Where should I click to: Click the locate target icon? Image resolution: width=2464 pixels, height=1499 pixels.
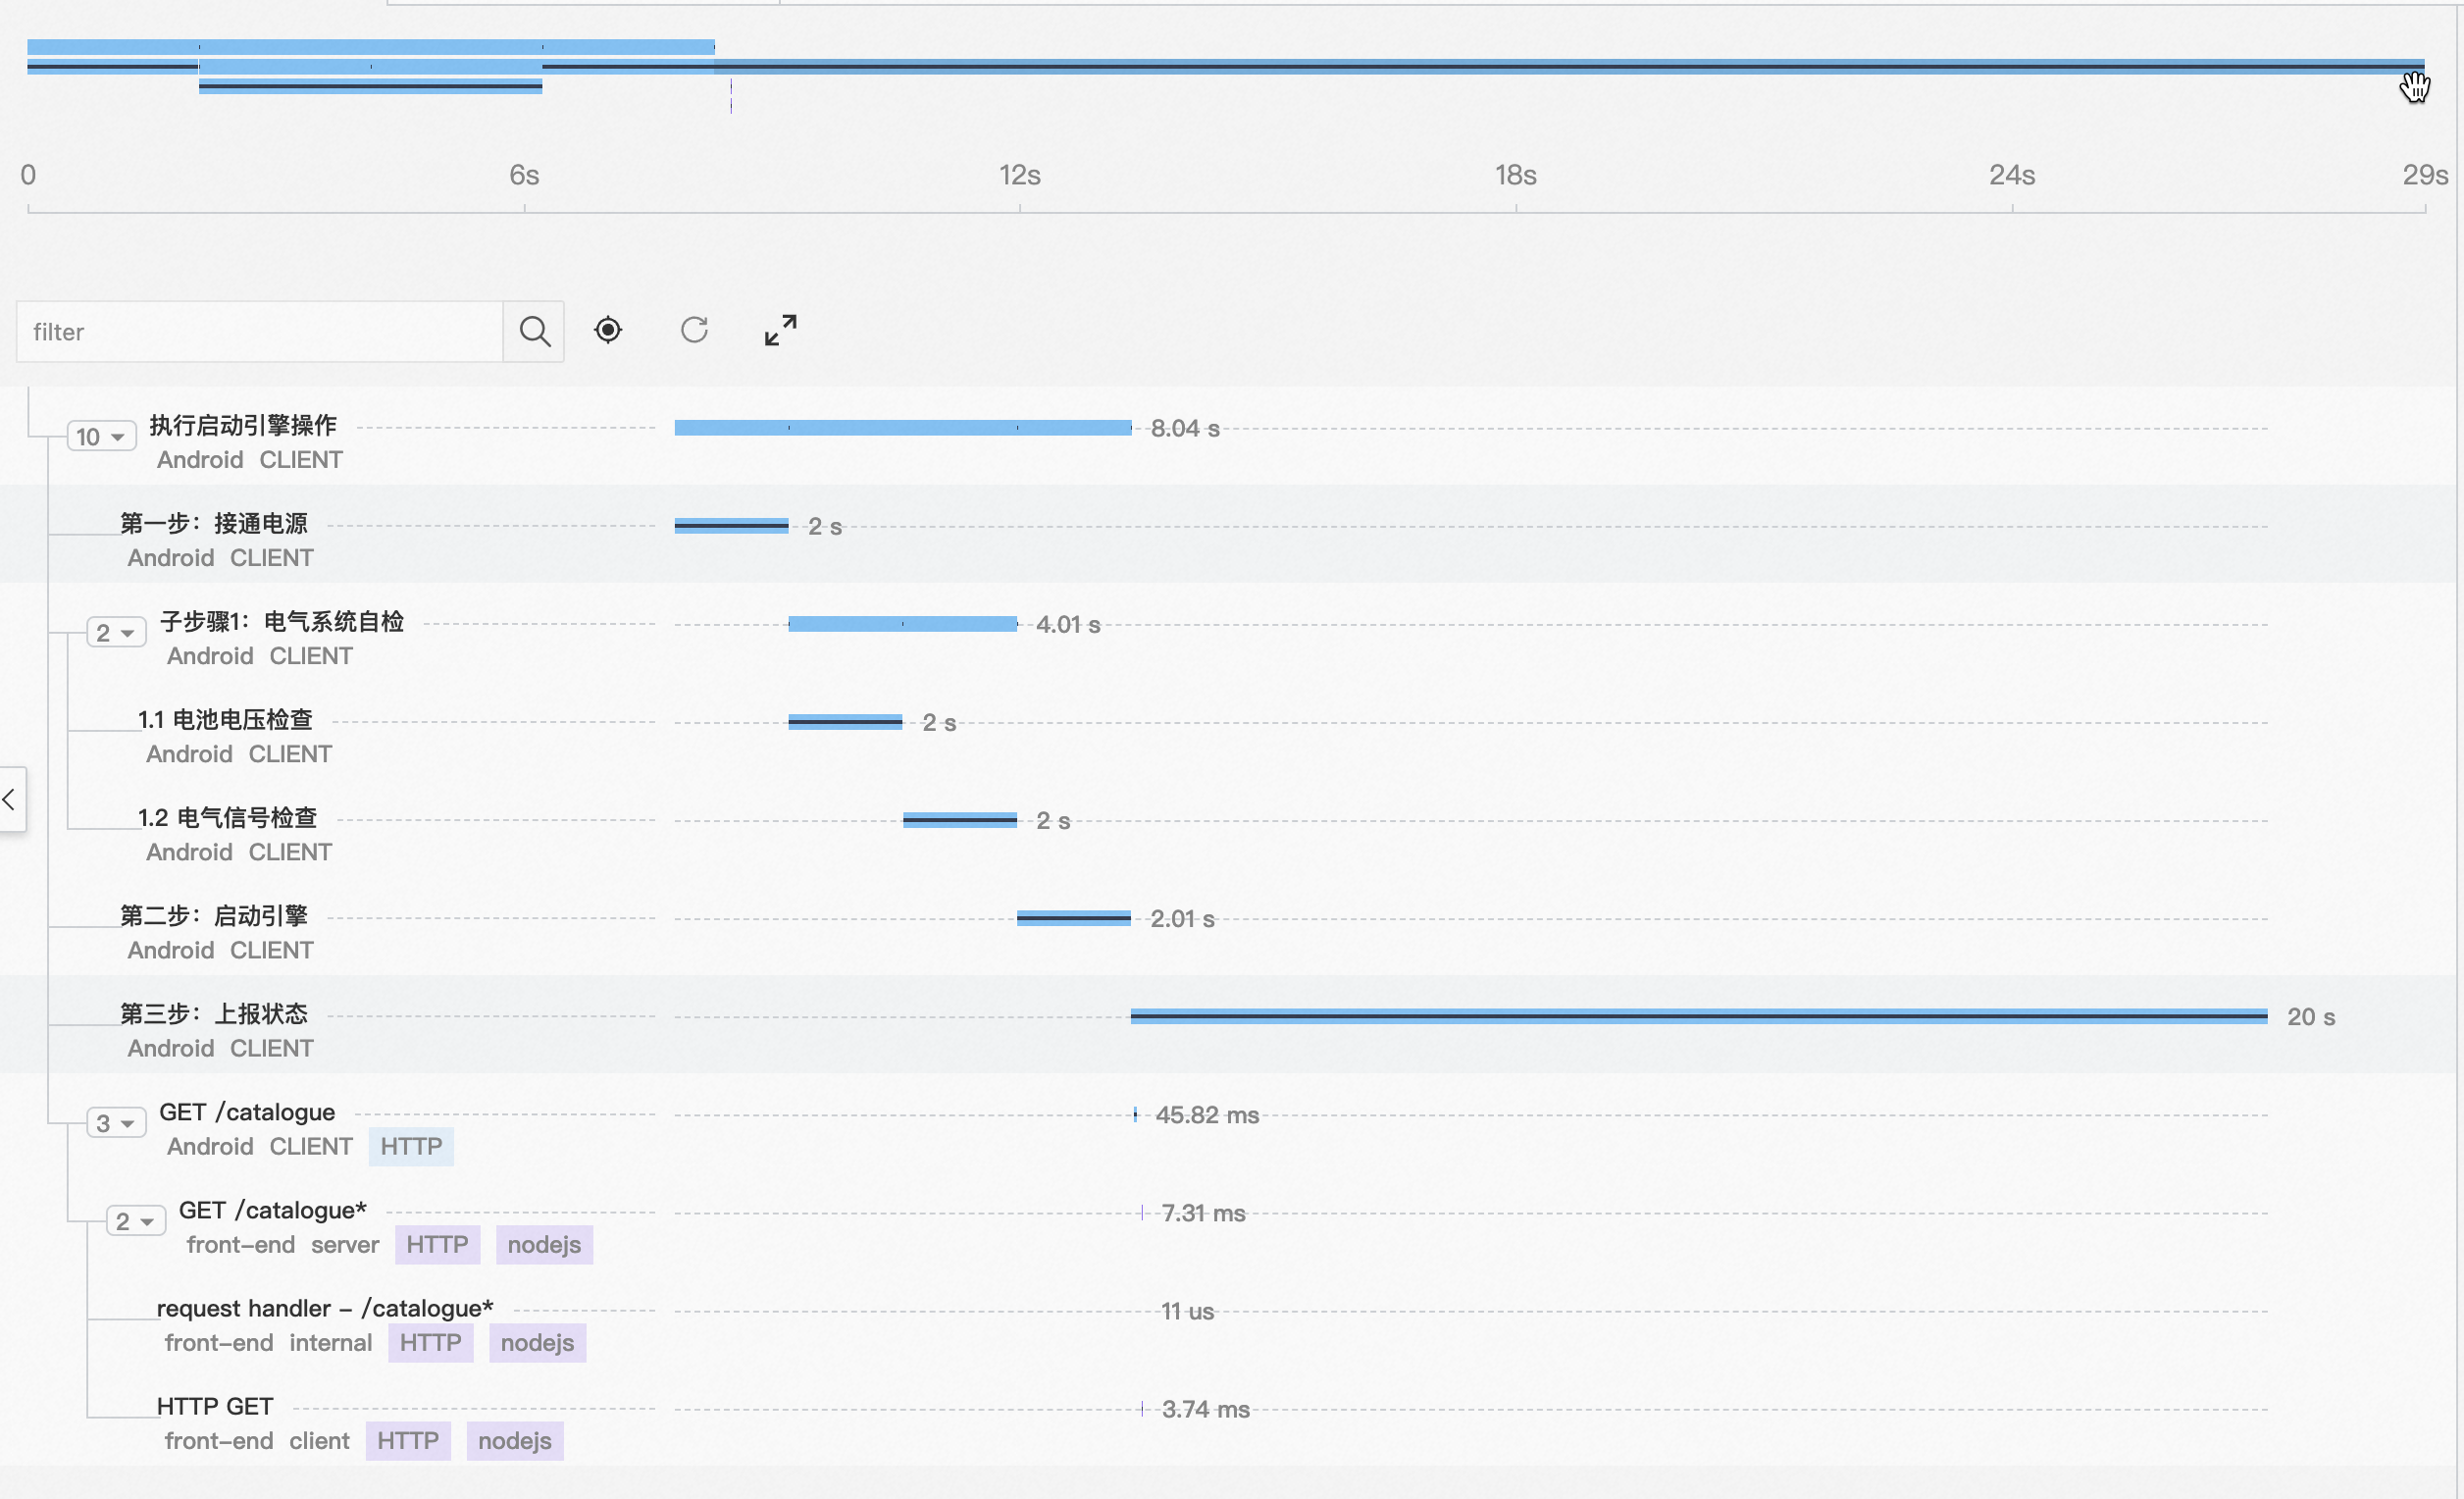608,330
